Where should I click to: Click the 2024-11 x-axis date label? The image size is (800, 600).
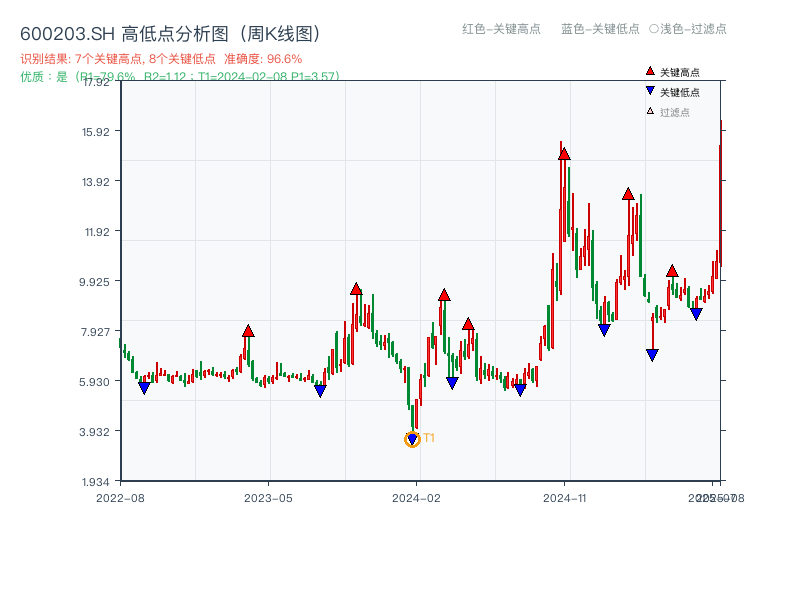pos(564,498)
